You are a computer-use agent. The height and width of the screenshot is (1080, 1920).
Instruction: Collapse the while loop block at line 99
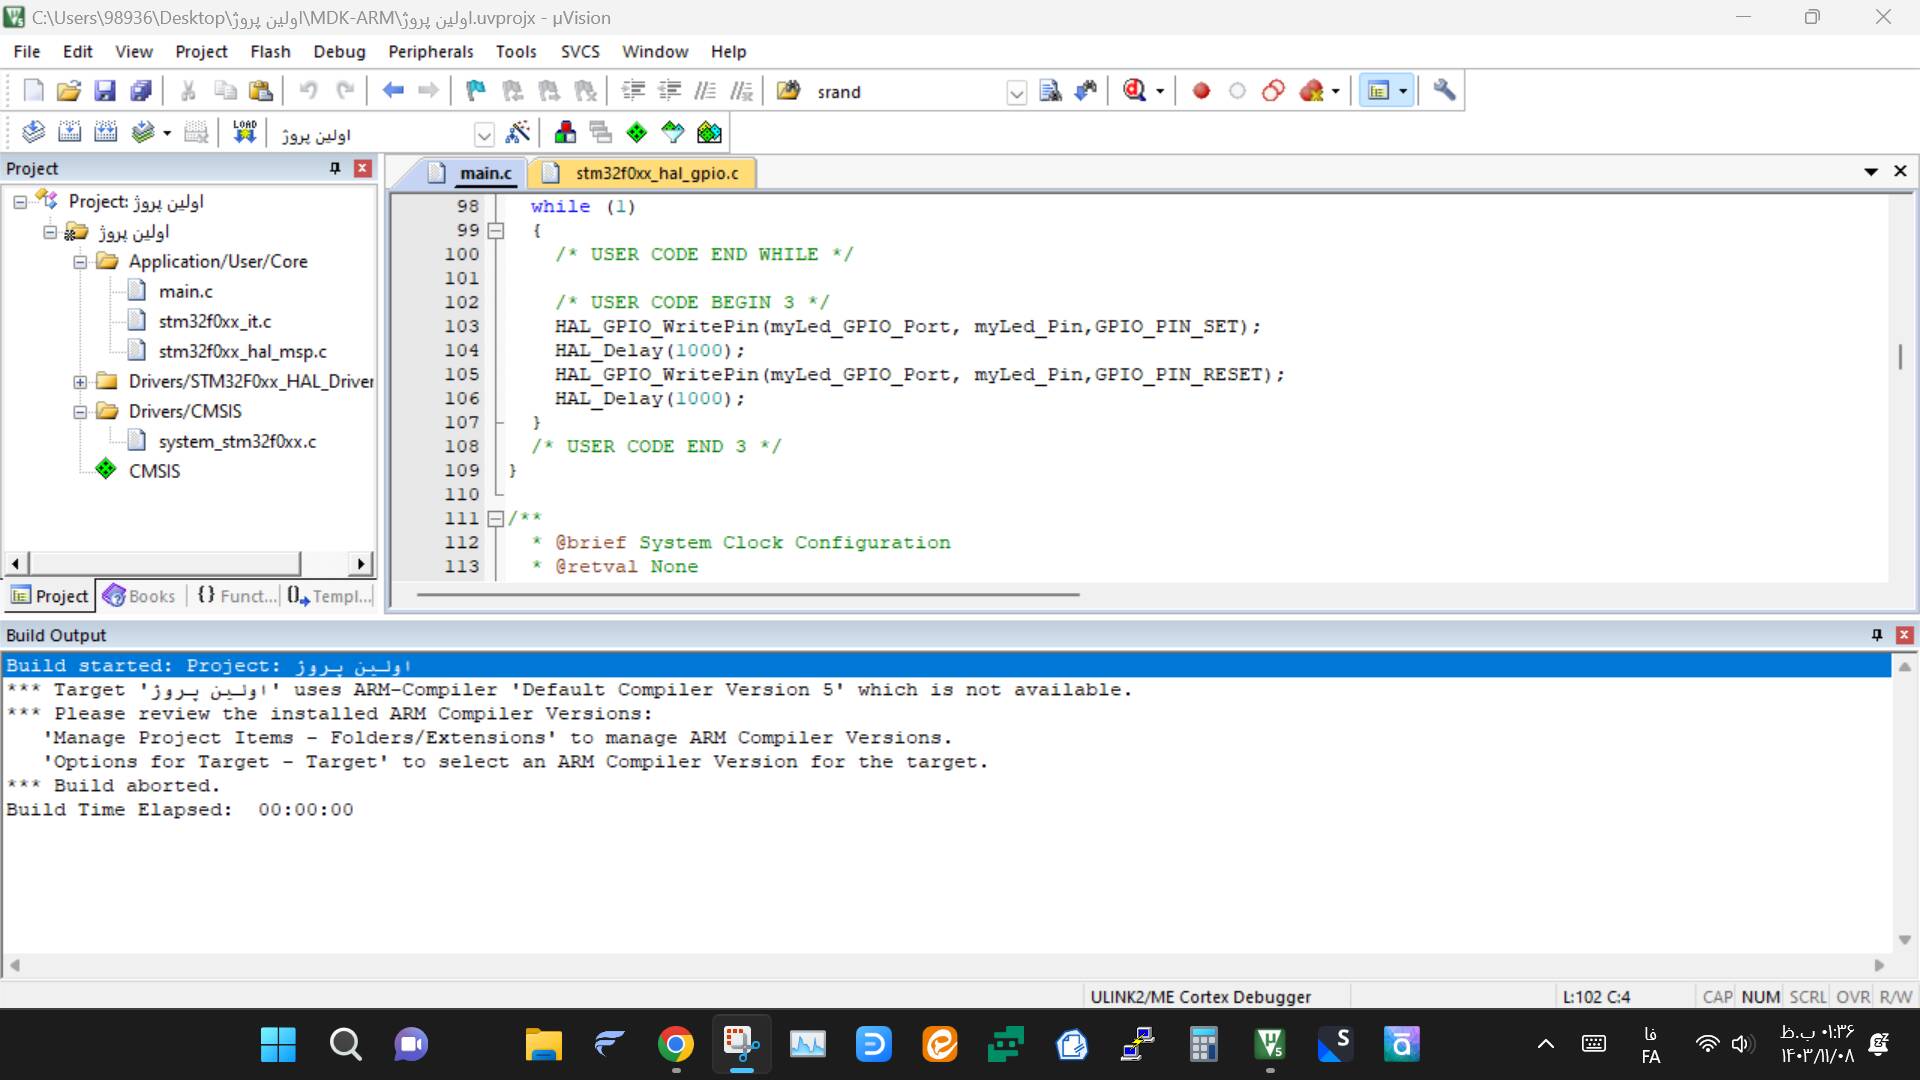pyautogui.click(x=495, y=231)
